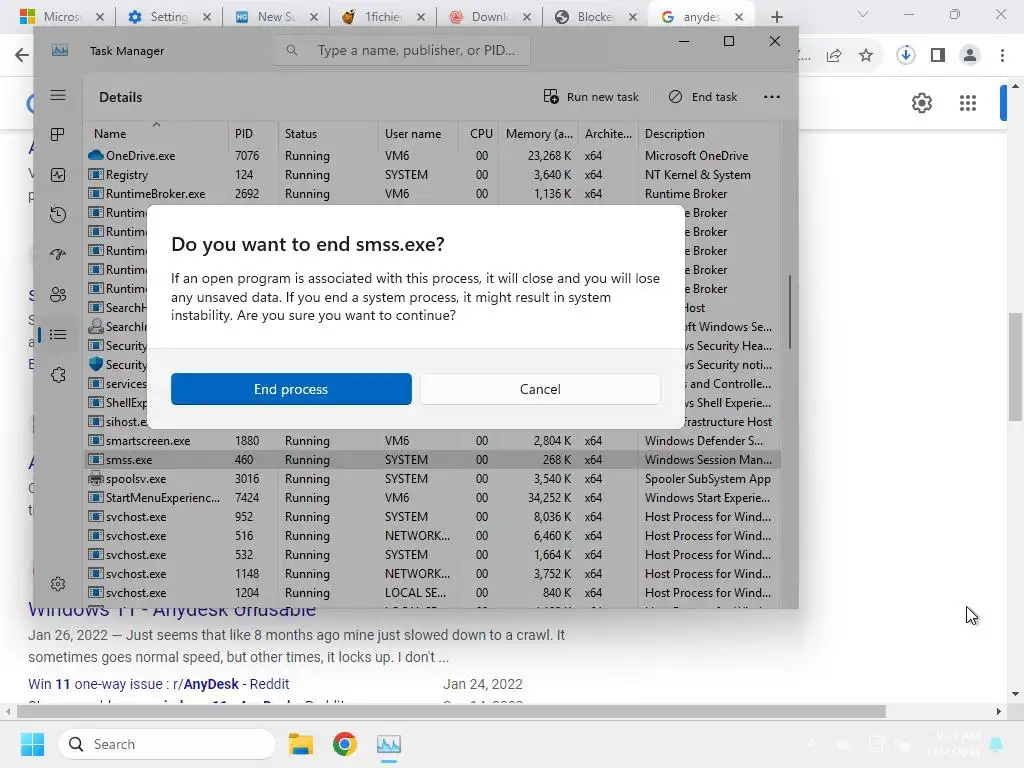This screenshot has width=1024, height=768.
Task: Switch to the 1fichier browser tab
Action: [383, 17]
